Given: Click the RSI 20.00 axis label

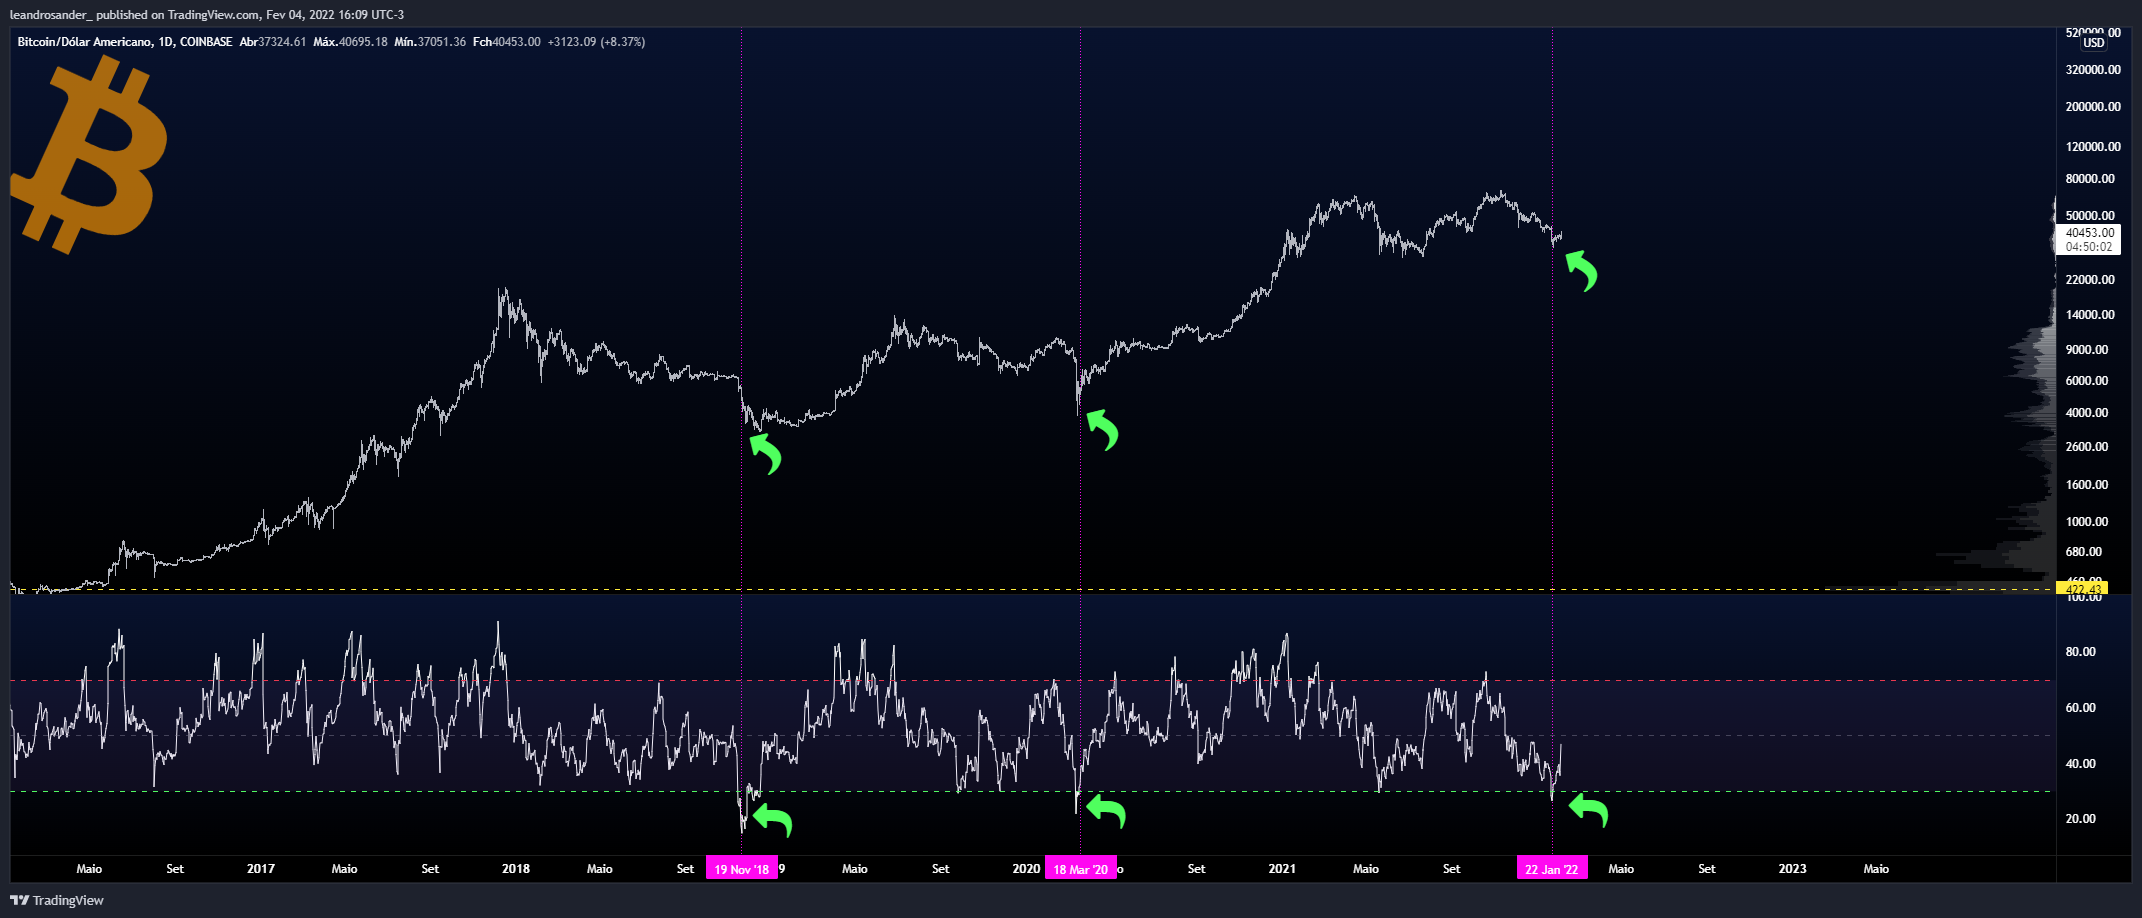Looking at the screenshot, I should pos(2081,819).
